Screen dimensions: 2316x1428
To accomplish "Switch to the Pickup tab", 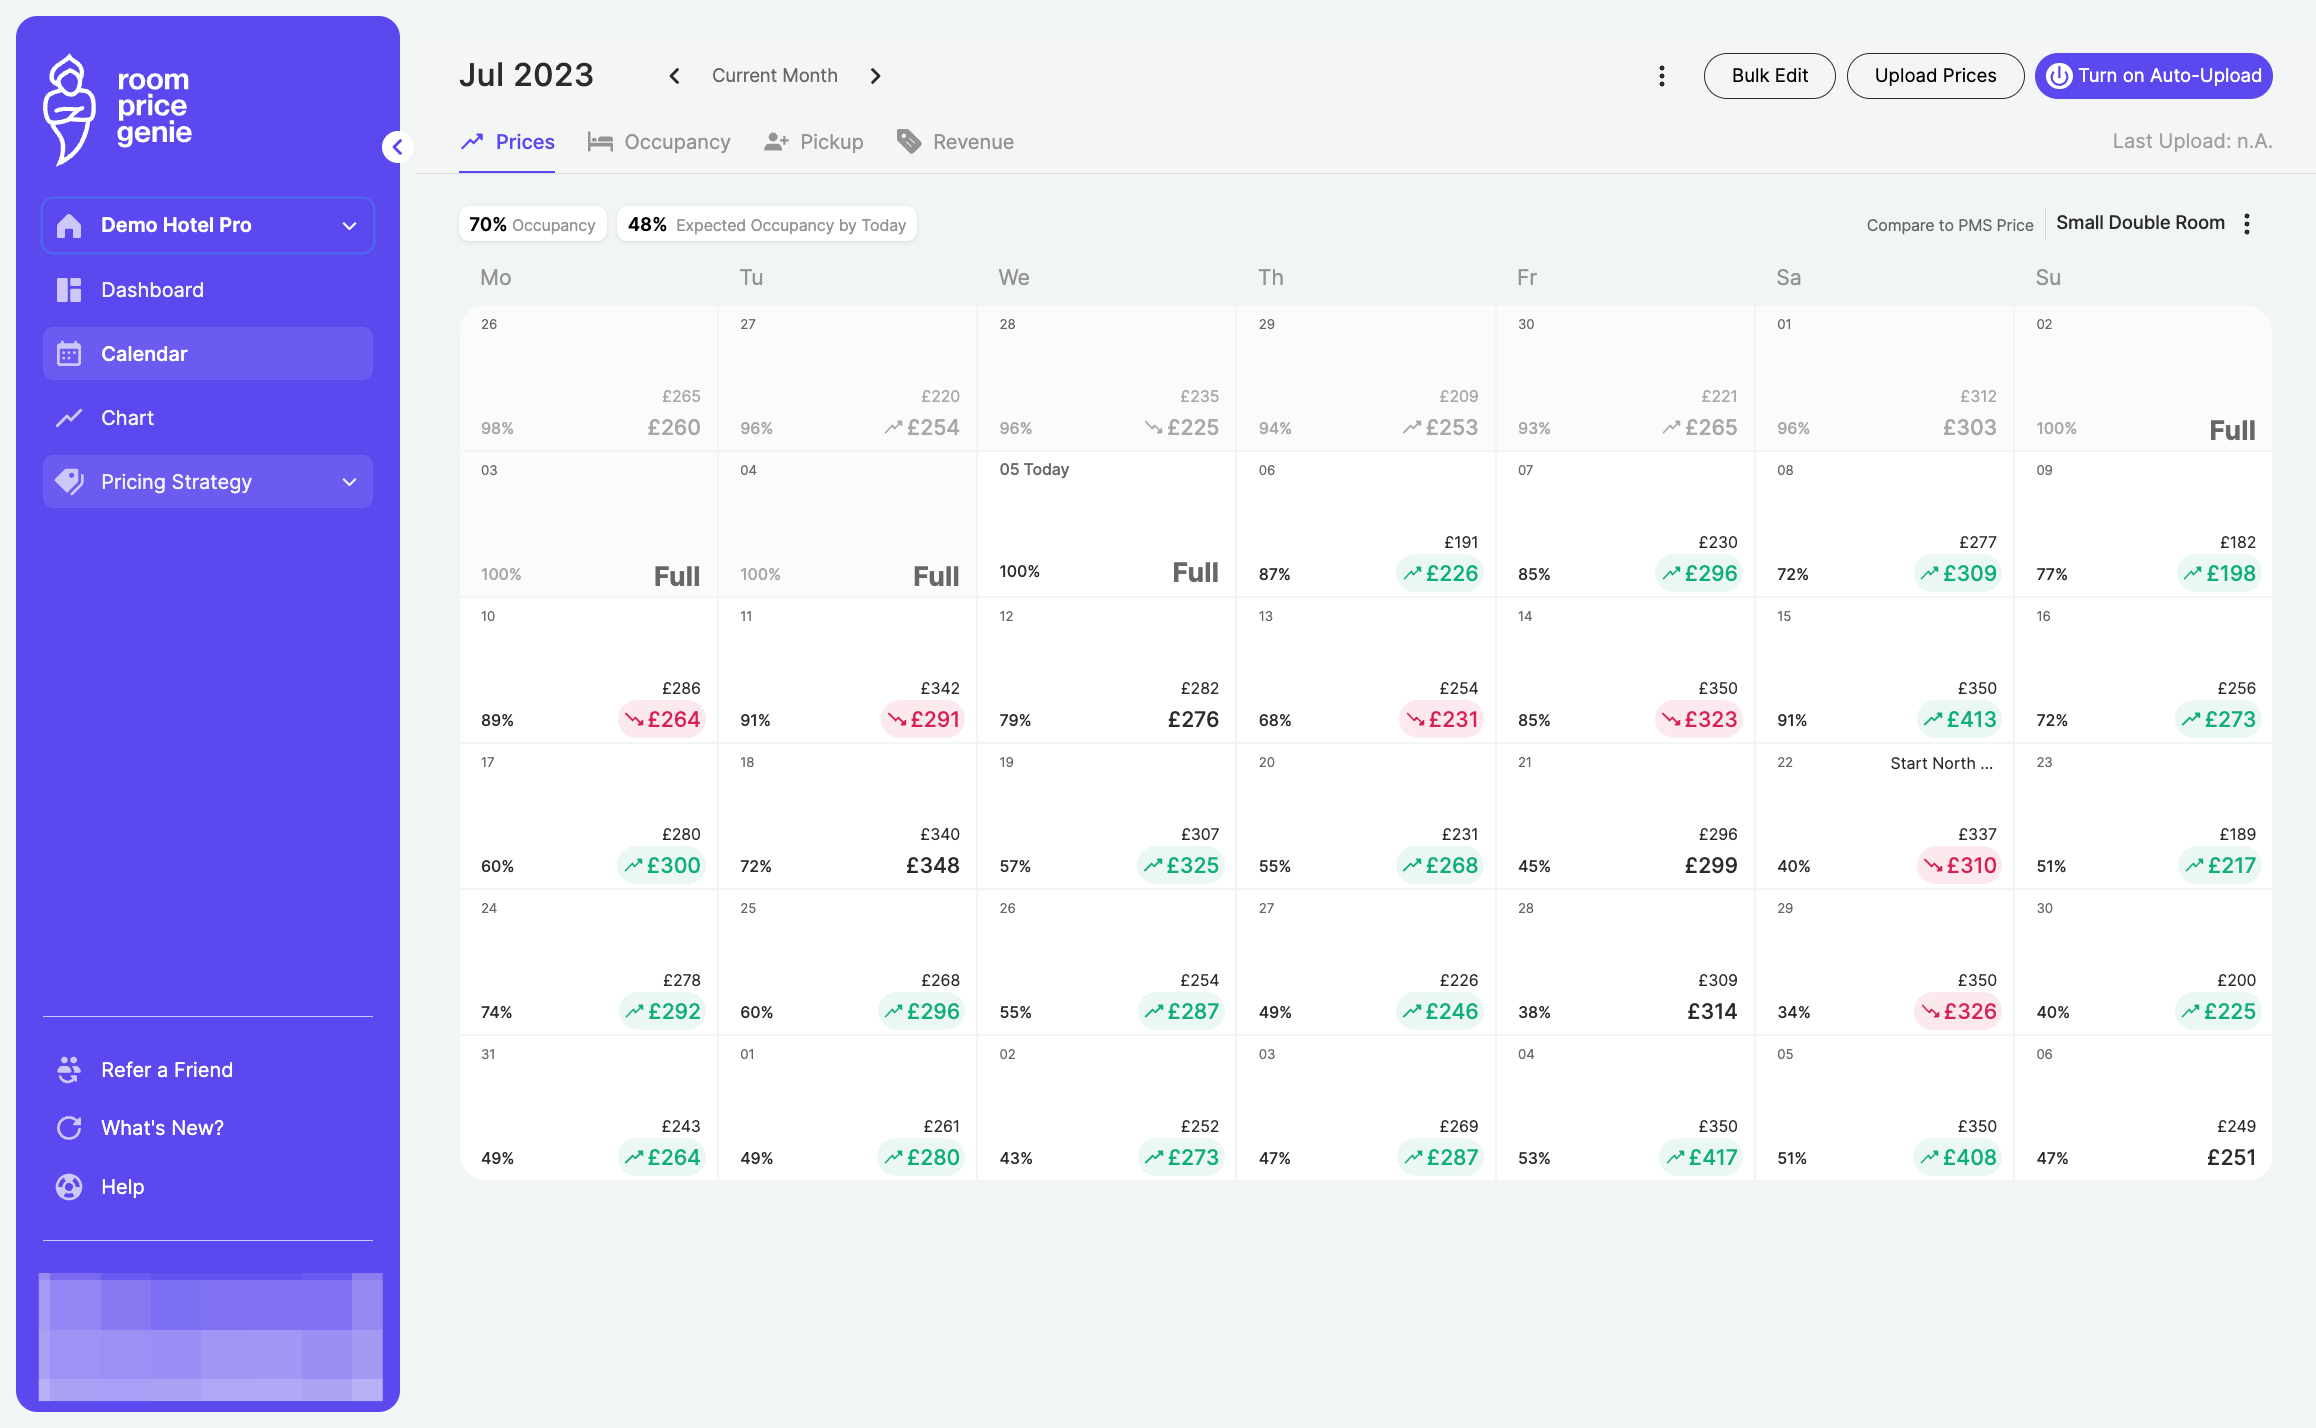I will coord(813,142).
